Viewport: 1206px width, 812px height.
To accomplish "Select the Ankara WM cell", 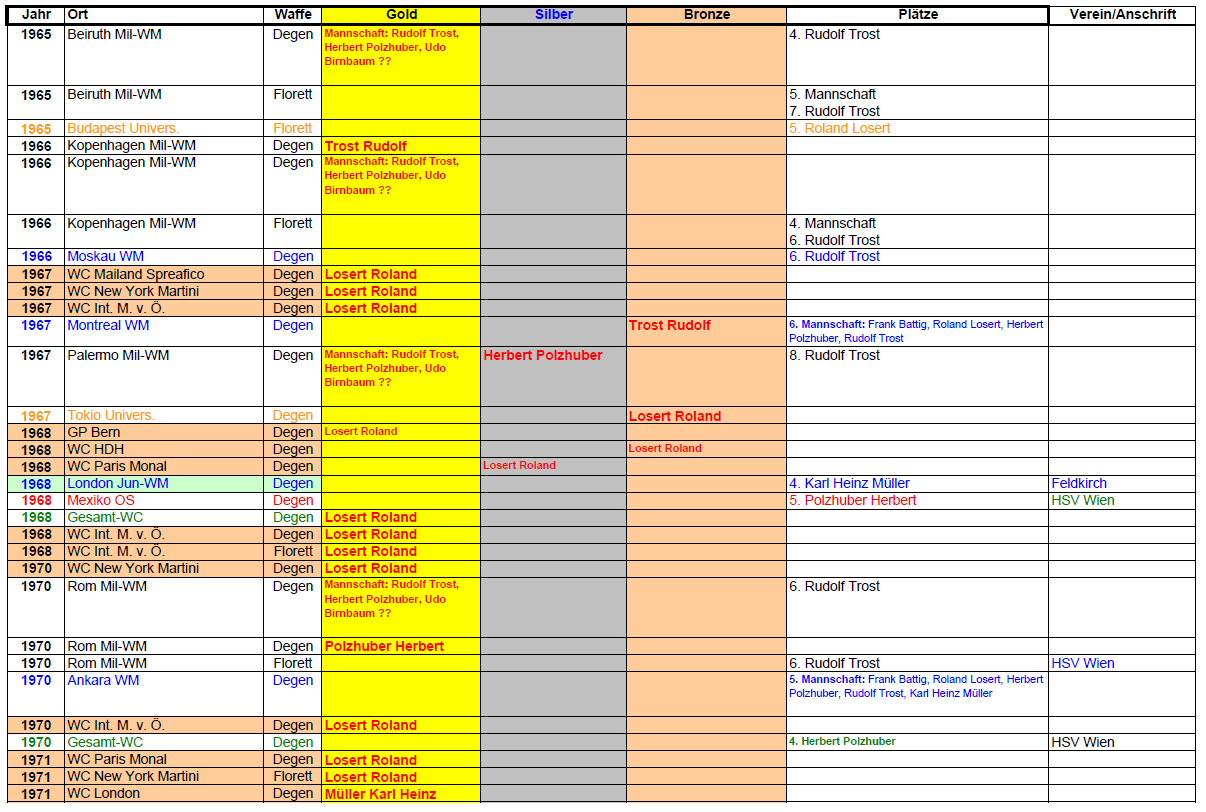I will pos(103,680).
